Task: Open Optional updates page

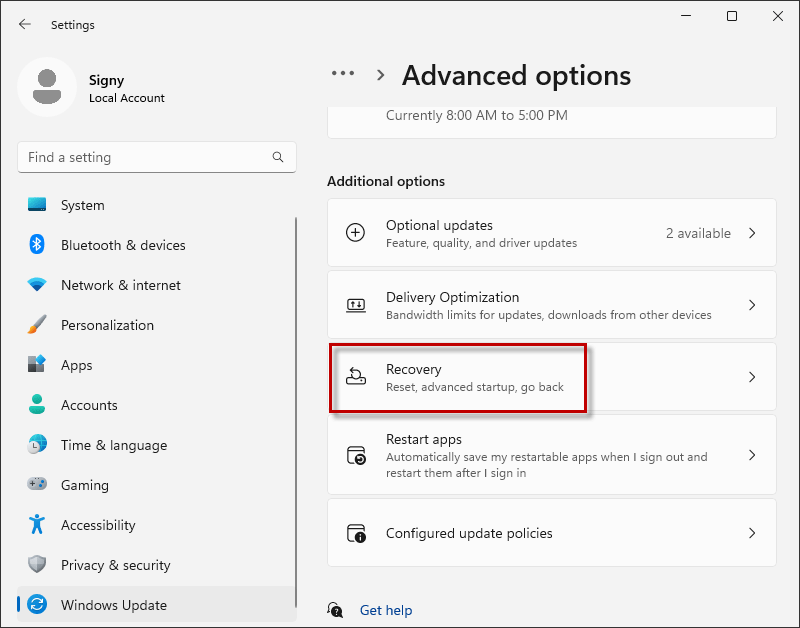Action: click(552, 233)
